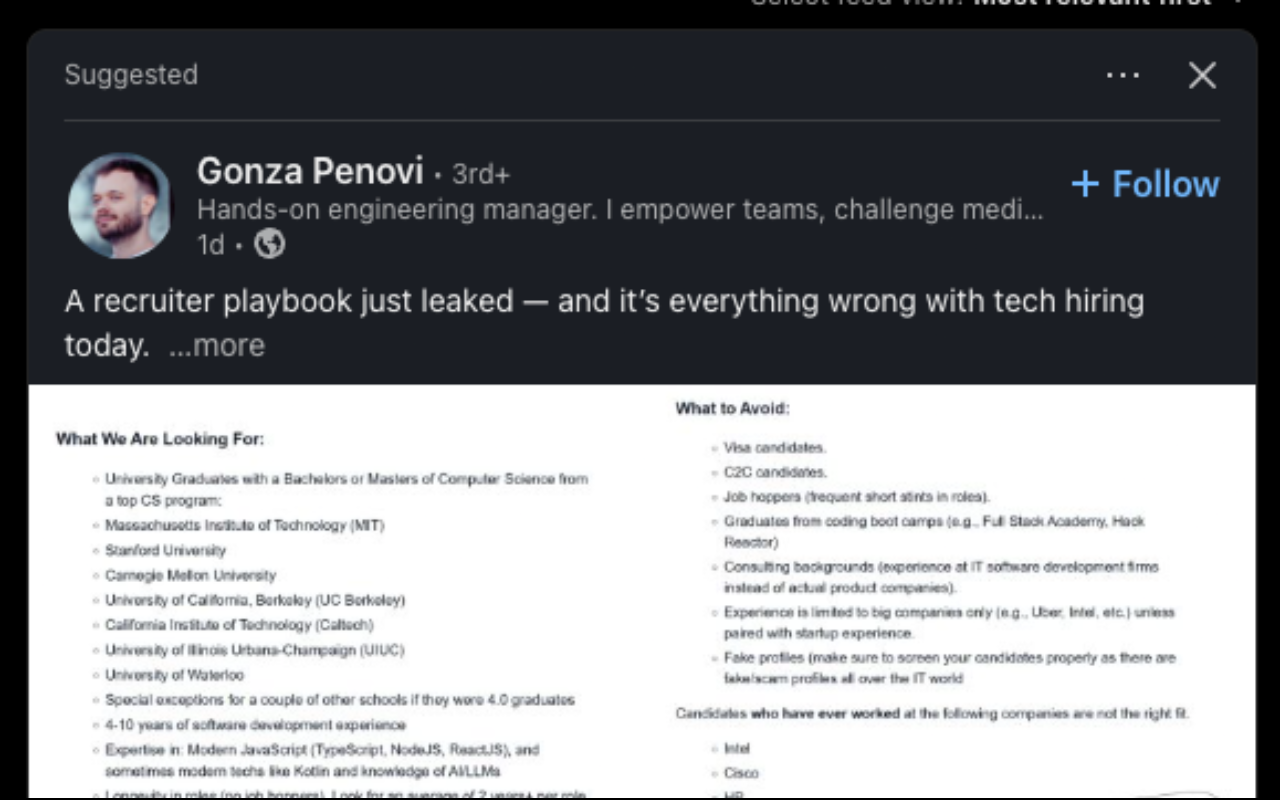Expand post text with '...more'
Viewport: 1280px width, 800px height.
point(217,345)
